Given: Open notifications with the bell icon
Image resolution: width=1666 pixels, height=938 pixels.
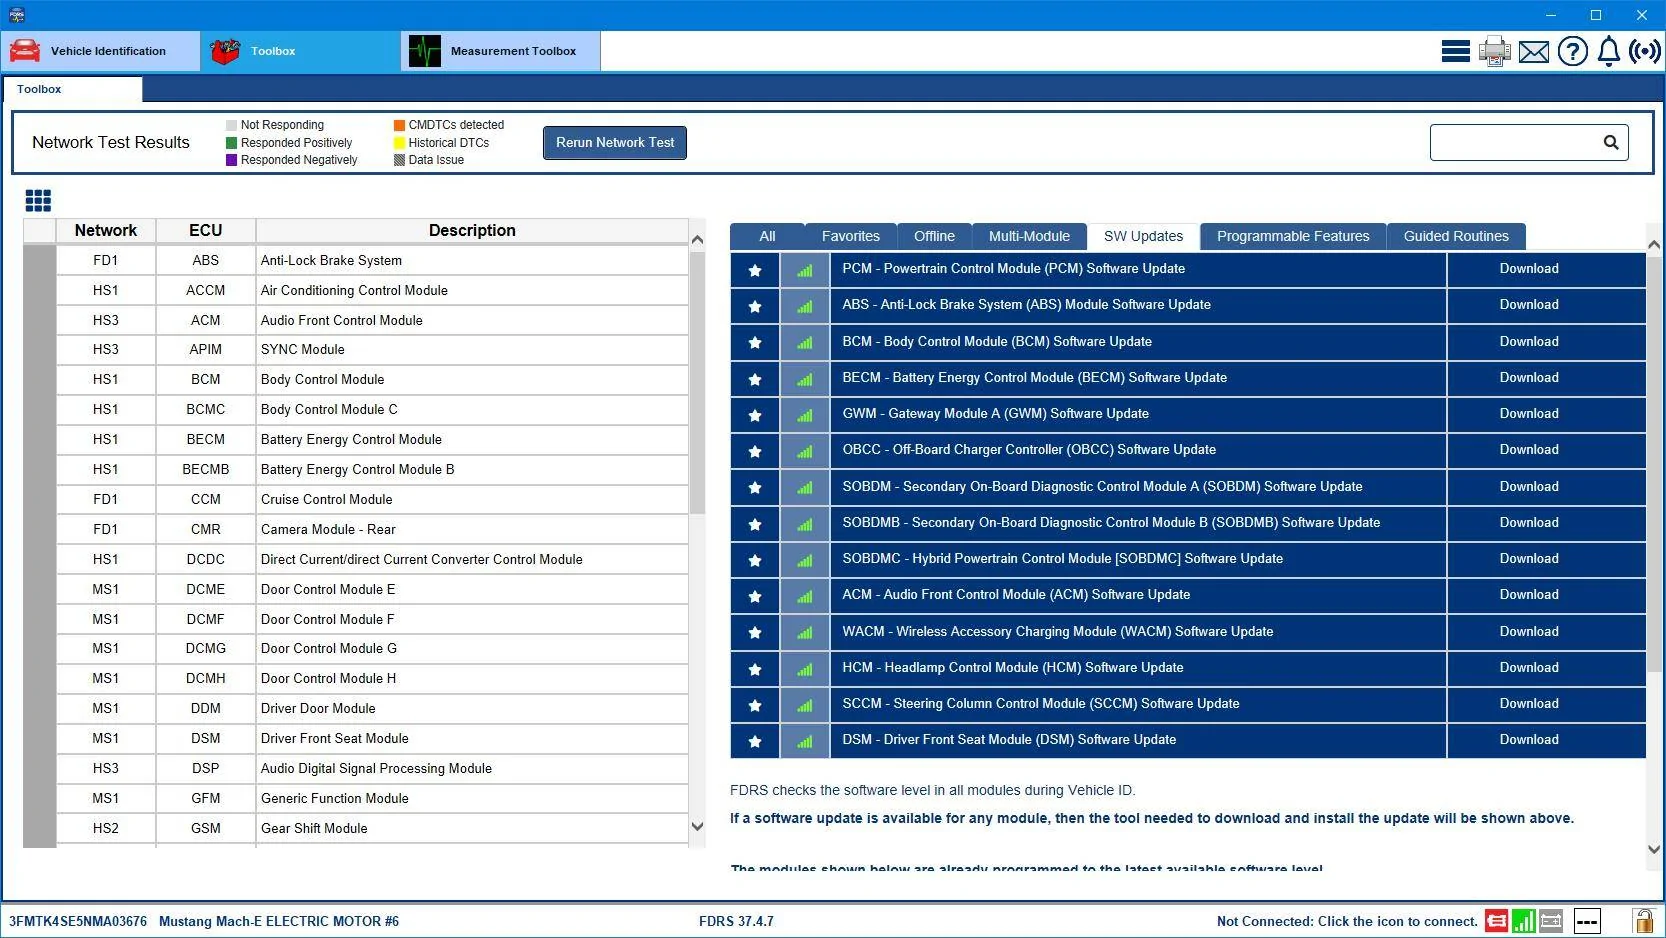Looking at the screenshot, I should [1608, 51].
